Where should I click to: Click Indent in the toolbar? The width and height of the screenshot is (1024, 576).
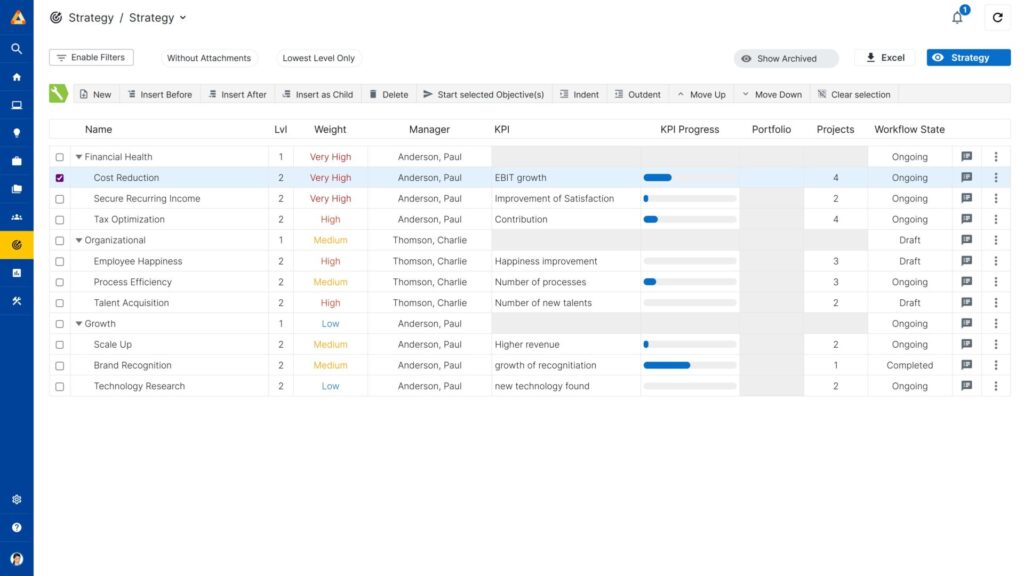tap(579, 94)
